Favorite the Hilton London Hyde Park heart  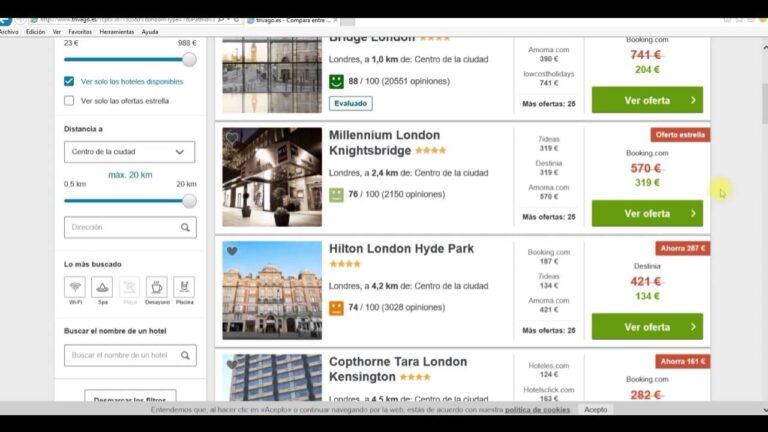(232, 251)
